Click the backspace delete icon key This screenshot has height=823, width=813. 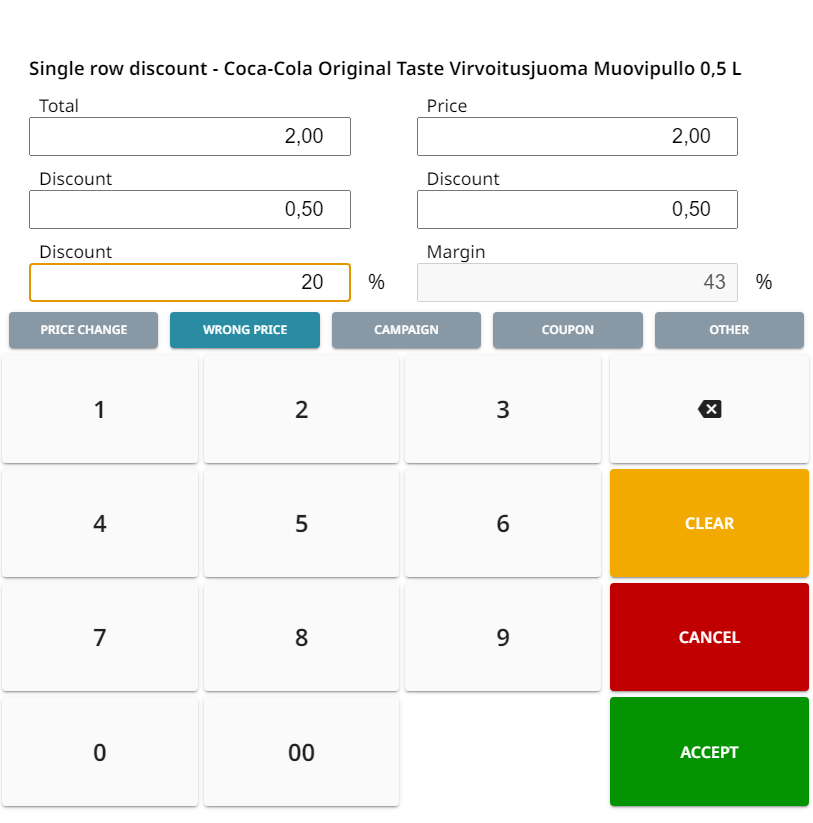709,409
